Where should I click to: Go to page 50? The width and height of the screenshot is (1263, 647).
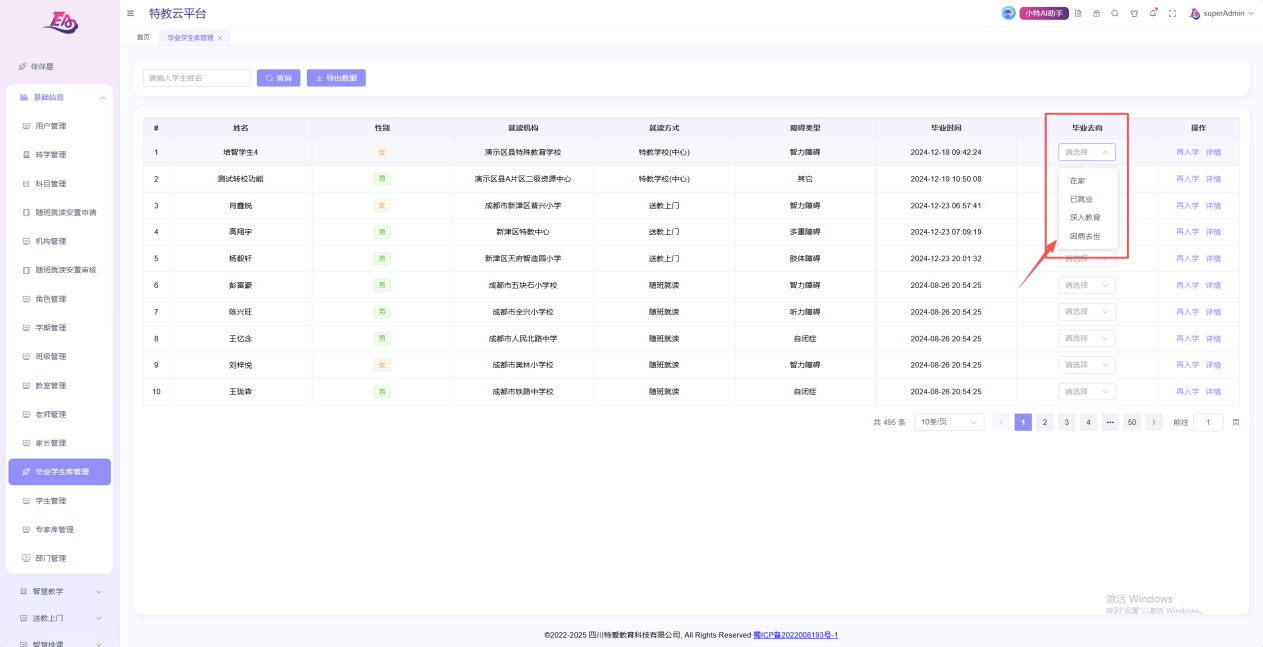[1132, 422]
